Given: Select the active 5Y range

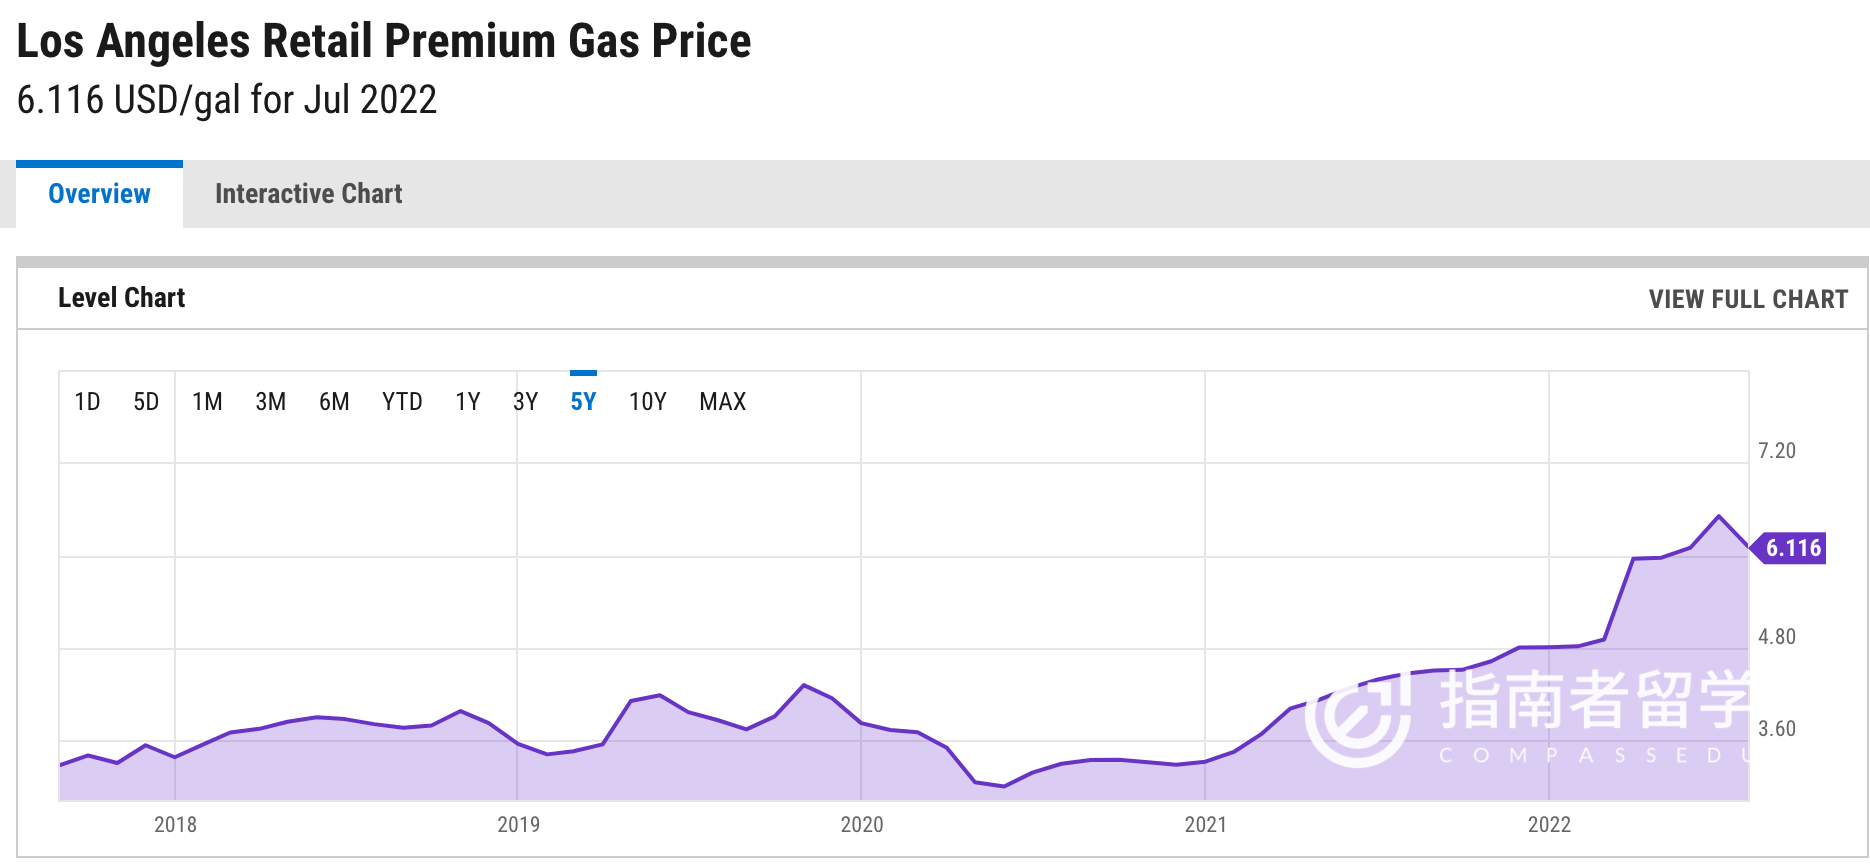Looking at the screenshot, I should 583,402.
